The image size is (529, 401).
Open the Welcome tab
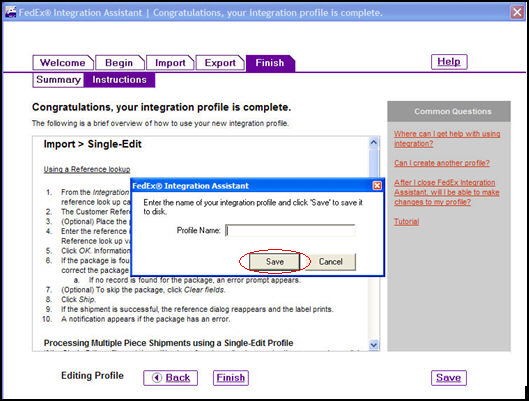[x=63, y=63]
